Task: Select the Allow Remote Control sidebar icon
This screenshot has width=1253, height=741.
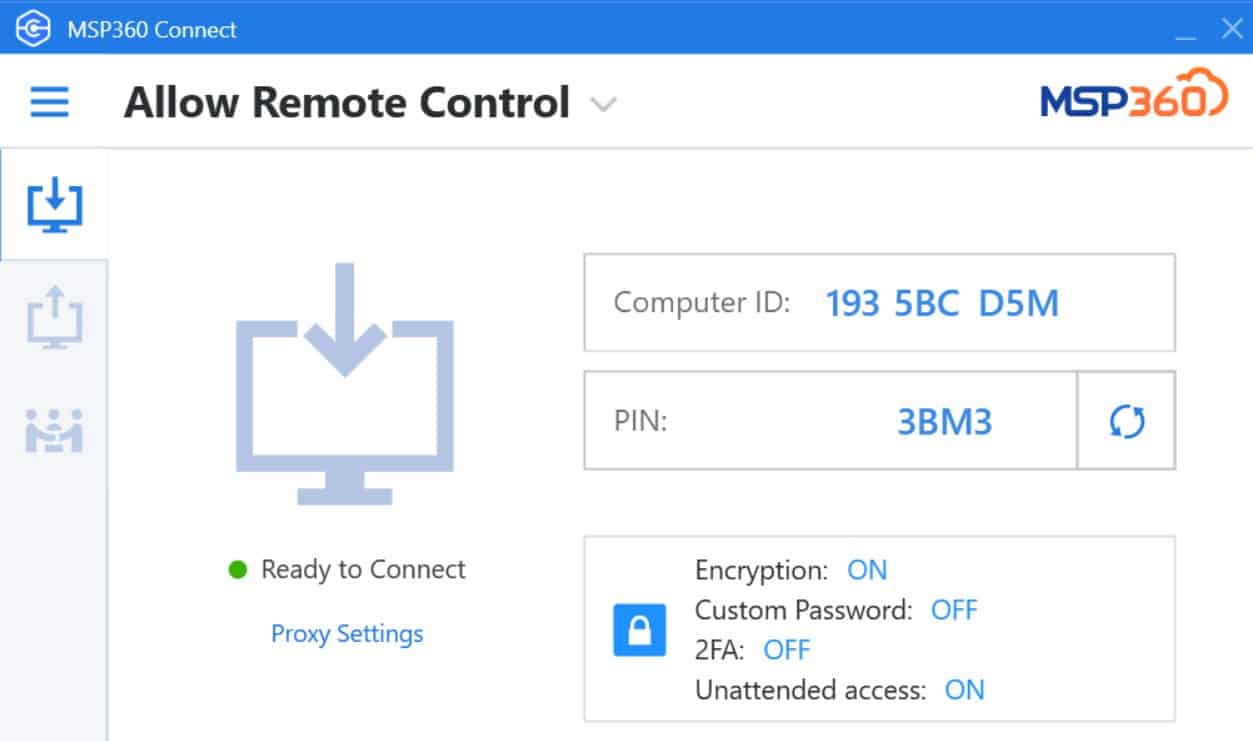Action: click(x=55, y=203)
